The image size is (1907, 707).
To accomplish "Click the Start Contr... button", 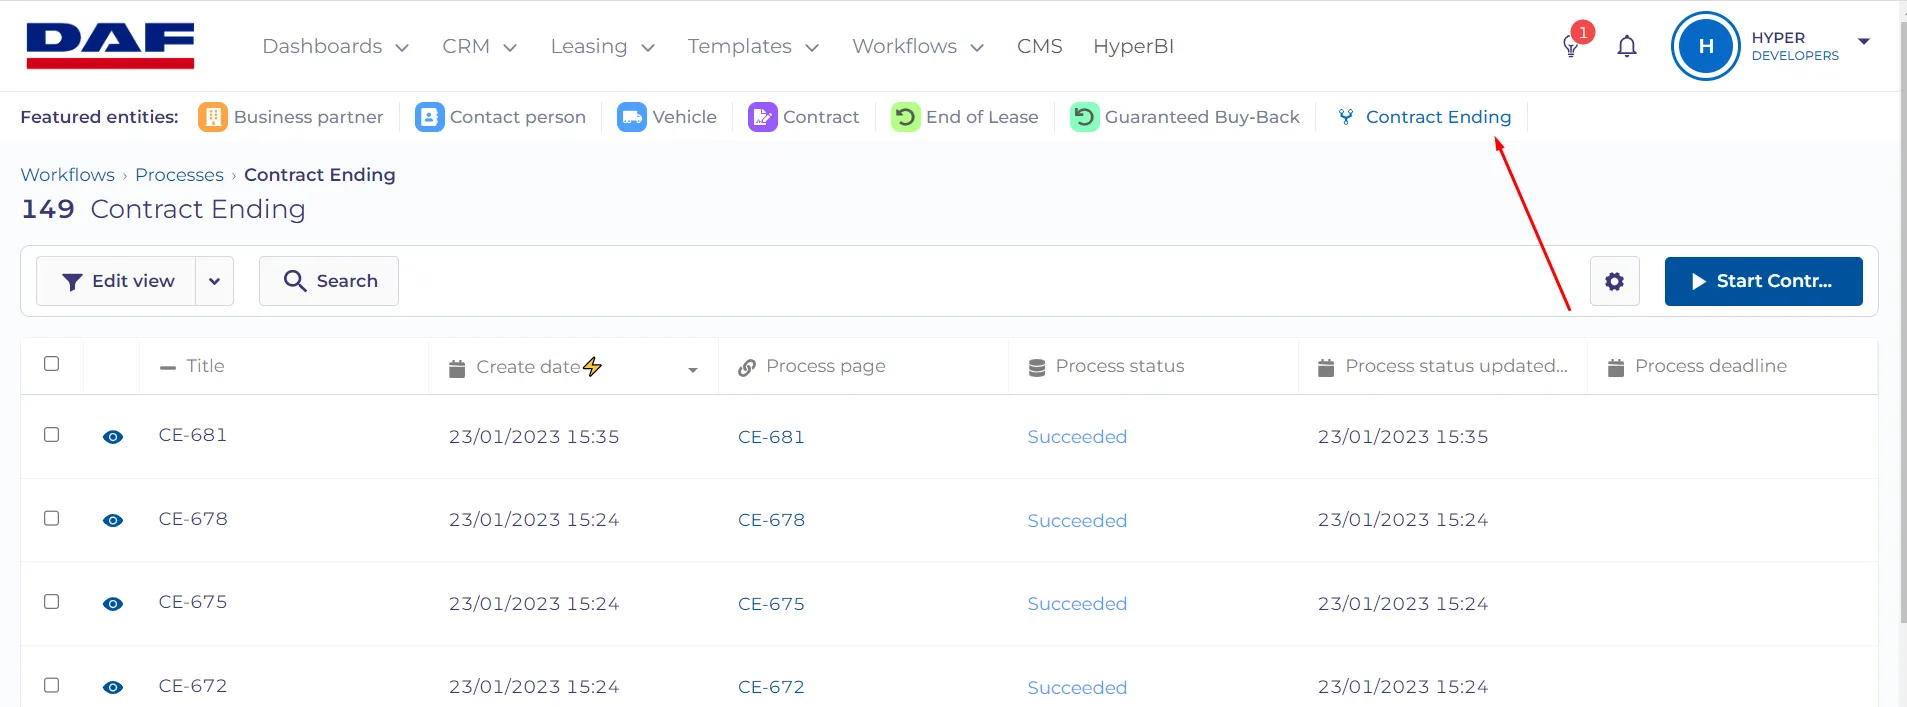I will pos(1763,281).
